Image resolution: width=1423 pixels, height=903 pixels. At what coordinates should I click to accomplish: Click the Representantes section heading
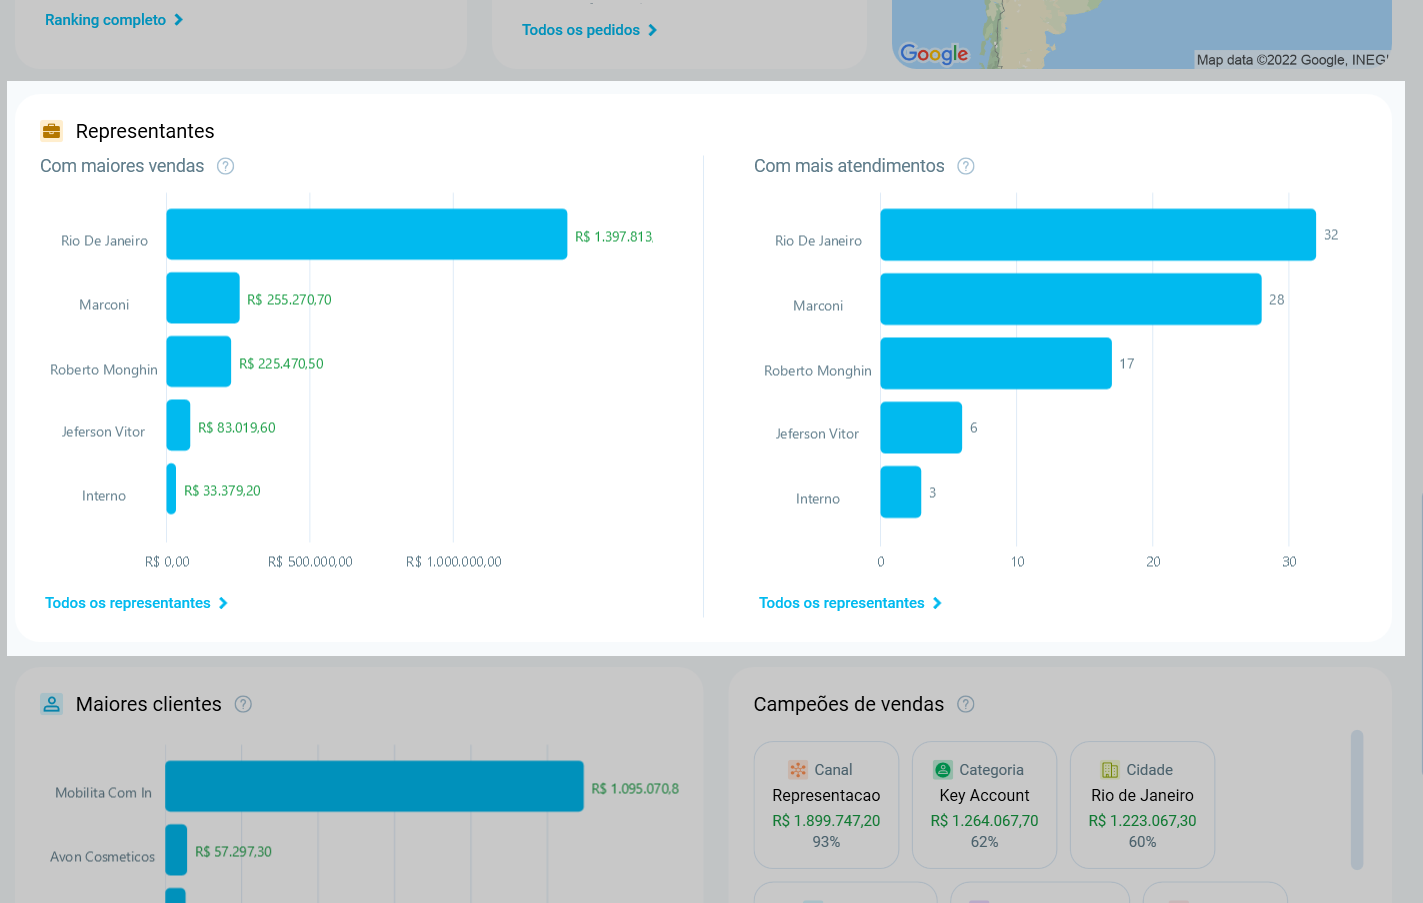[145, 131]
